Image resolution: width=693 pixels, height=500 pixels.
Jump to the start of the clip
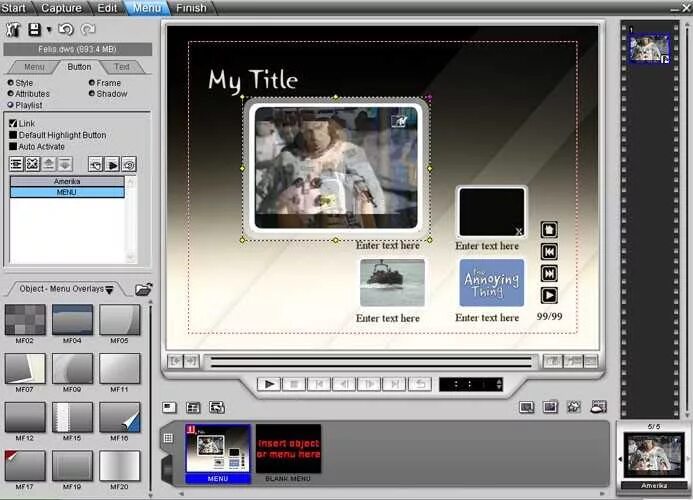pos(319,384)
